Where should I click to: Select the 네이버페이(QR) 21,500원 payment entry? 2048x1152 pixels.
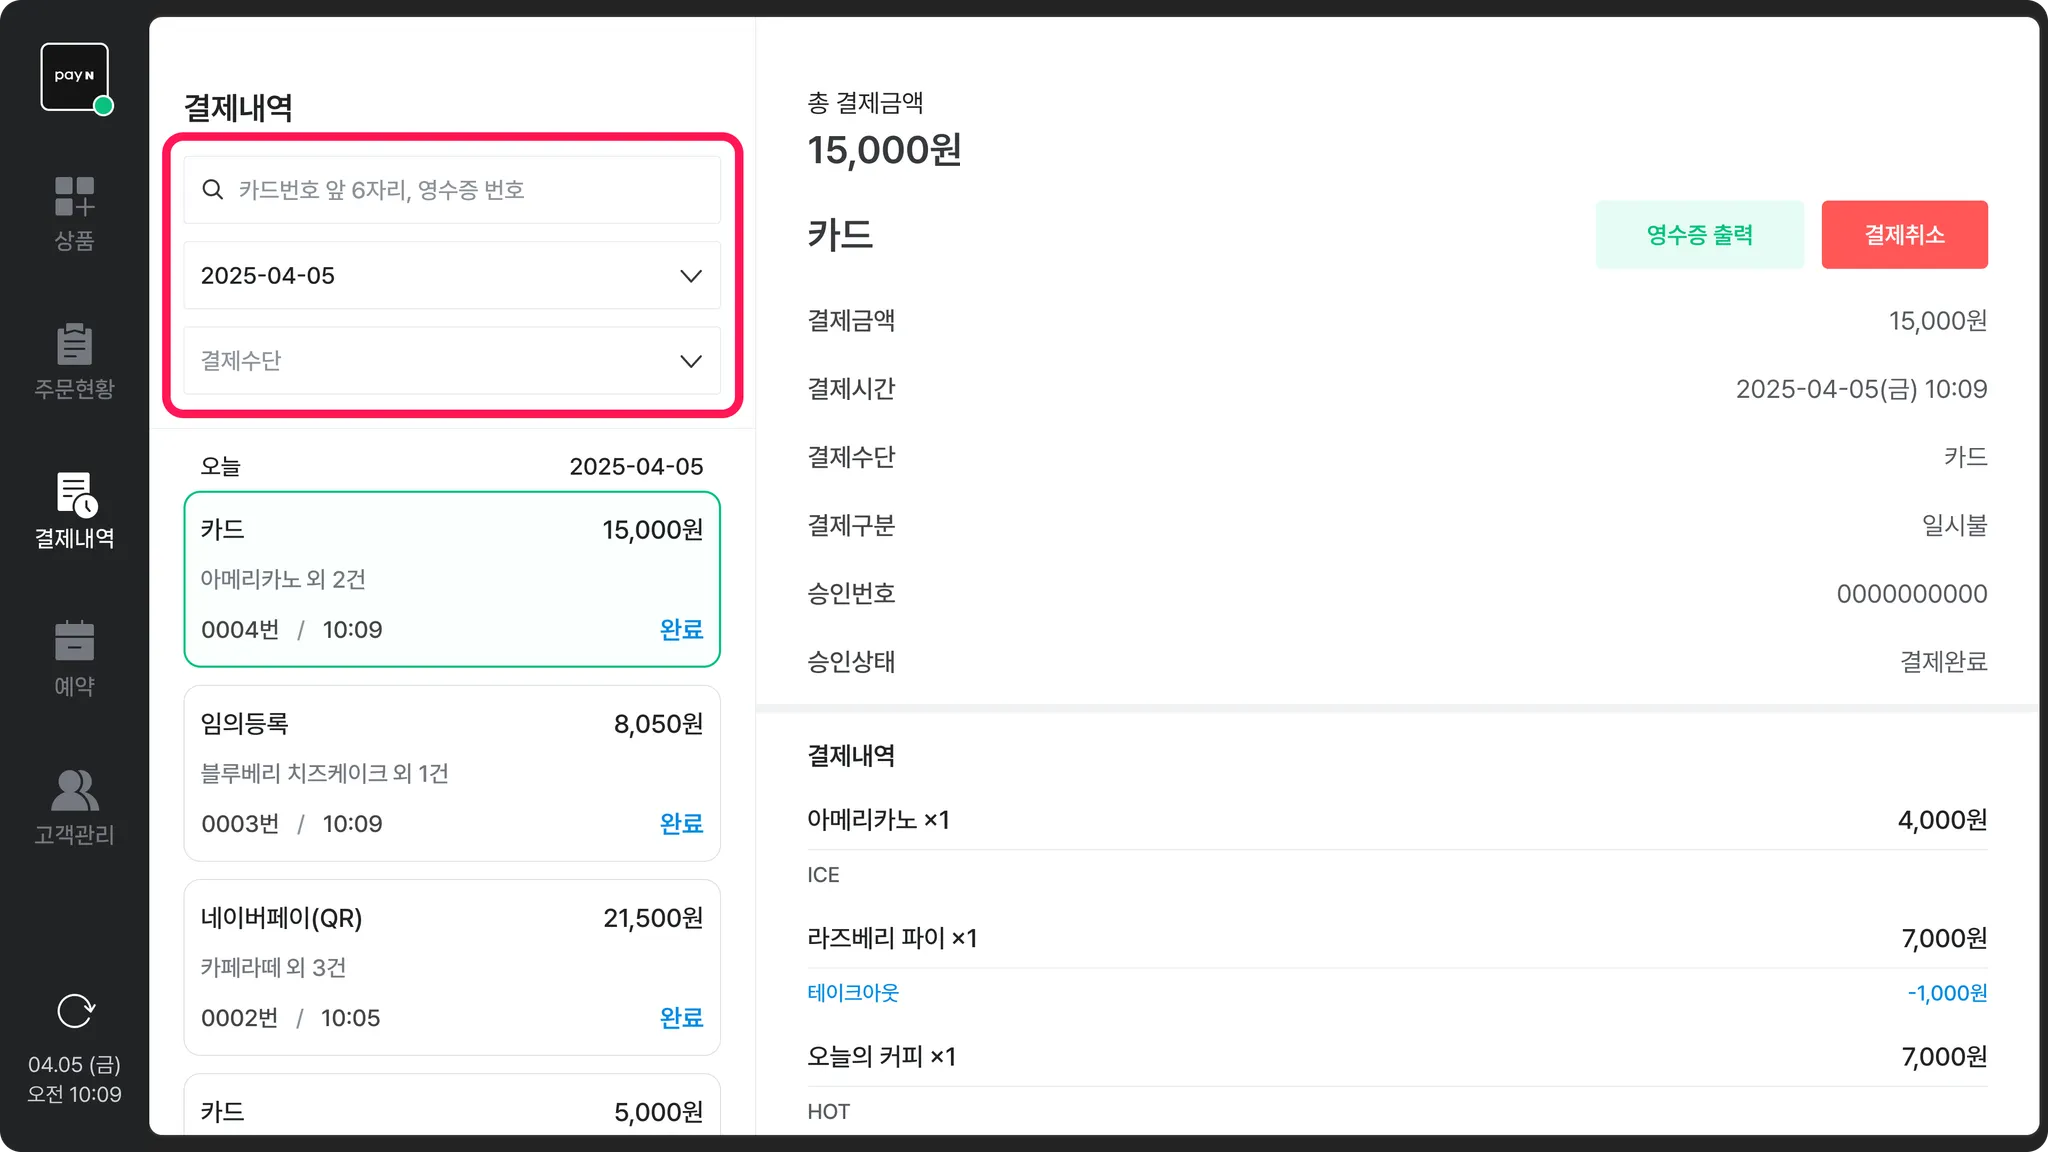tap(451, 967)
